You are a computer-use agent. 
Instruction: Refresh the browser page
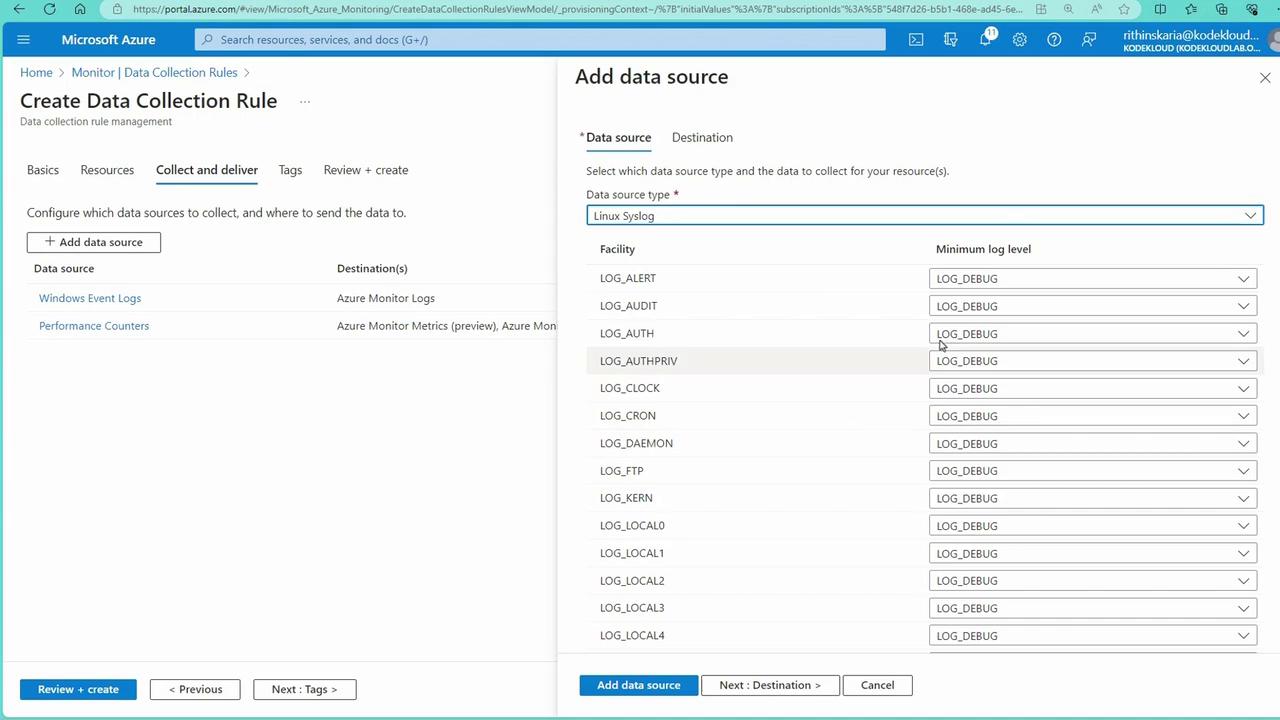[x=49, y=9]
